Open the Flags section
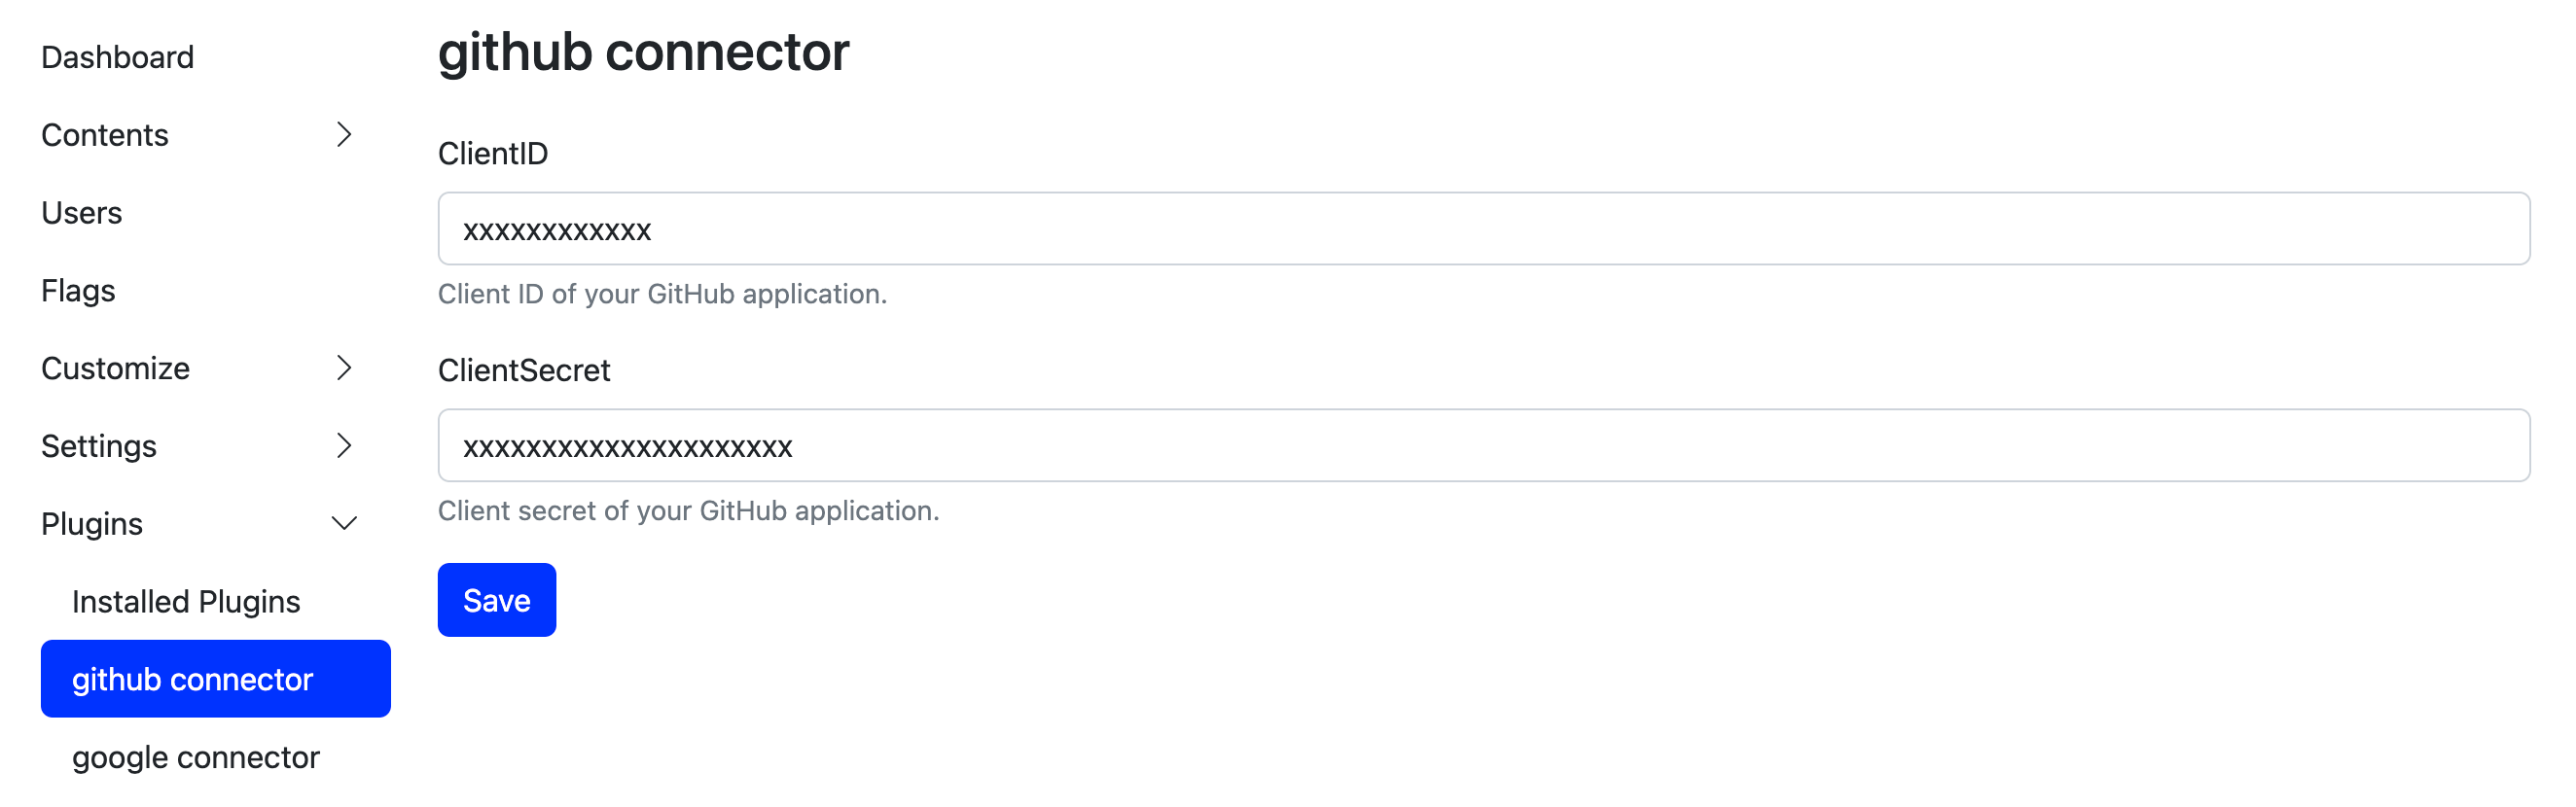Viewport: 2576px width, 807px height. coord(78,290)
